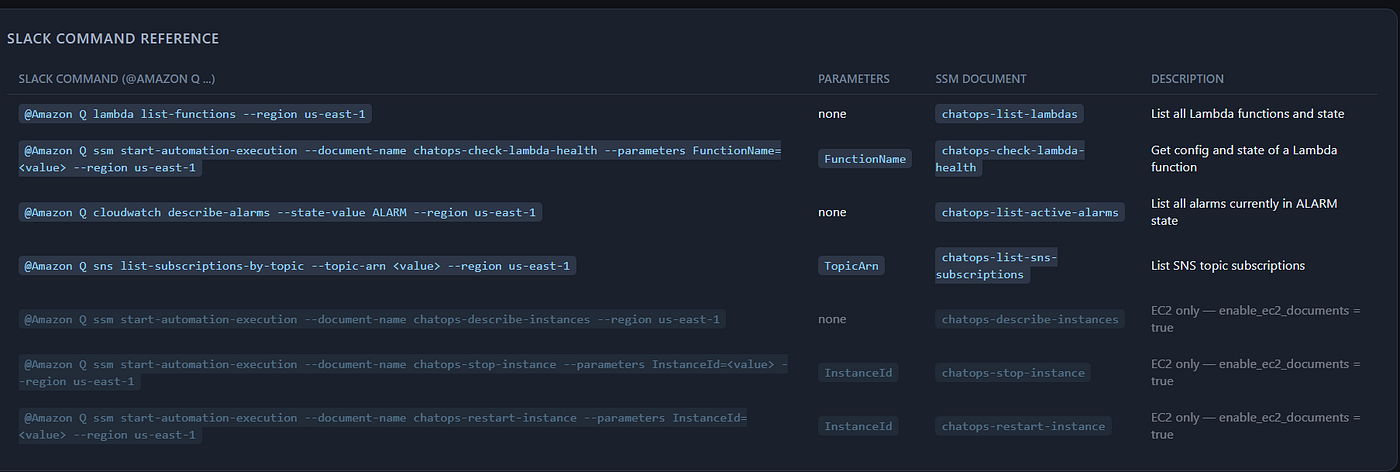Screen dimensions: 1400x472
Task: Click the FunctionName parameter tag
Action: pos(865,159)
